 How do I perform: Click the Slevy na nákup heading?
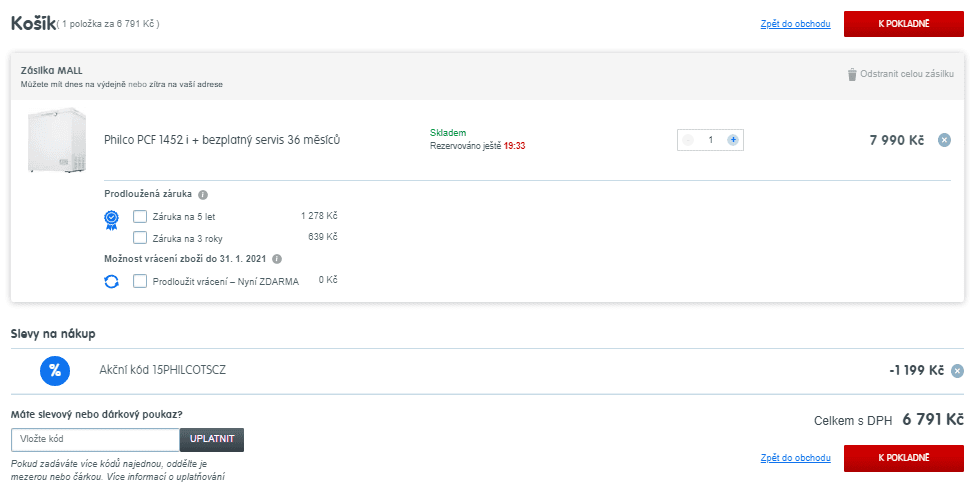point(53,334)
